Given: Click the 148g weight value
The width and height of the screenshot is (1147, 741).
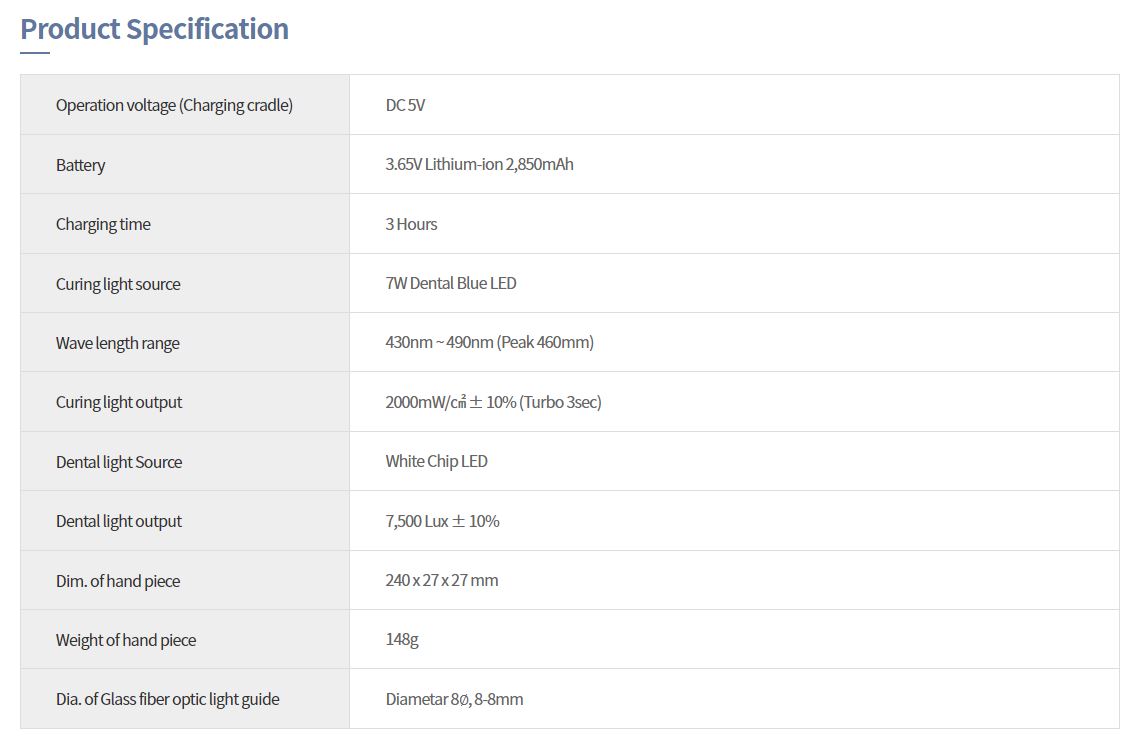Looking at the screenshot, I should [x=402, y=640].
